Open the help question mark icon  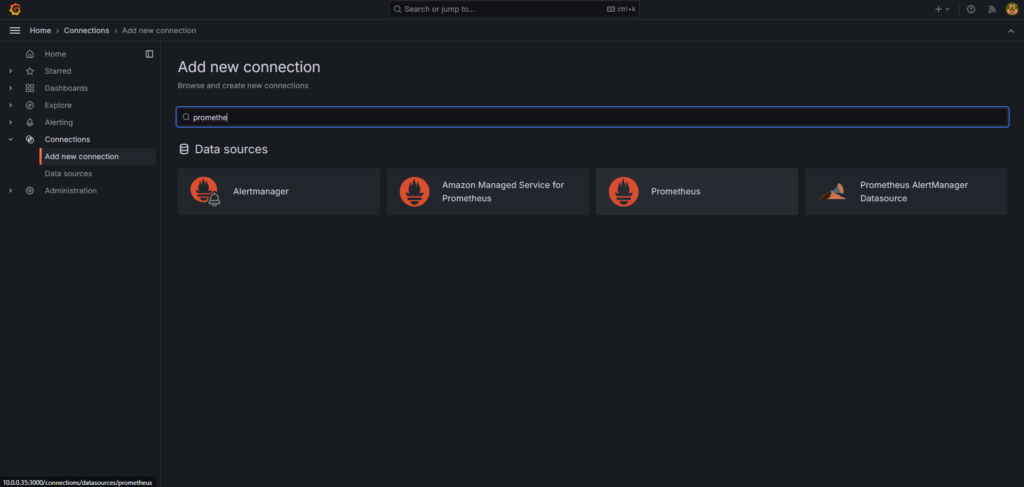point(971,9)
